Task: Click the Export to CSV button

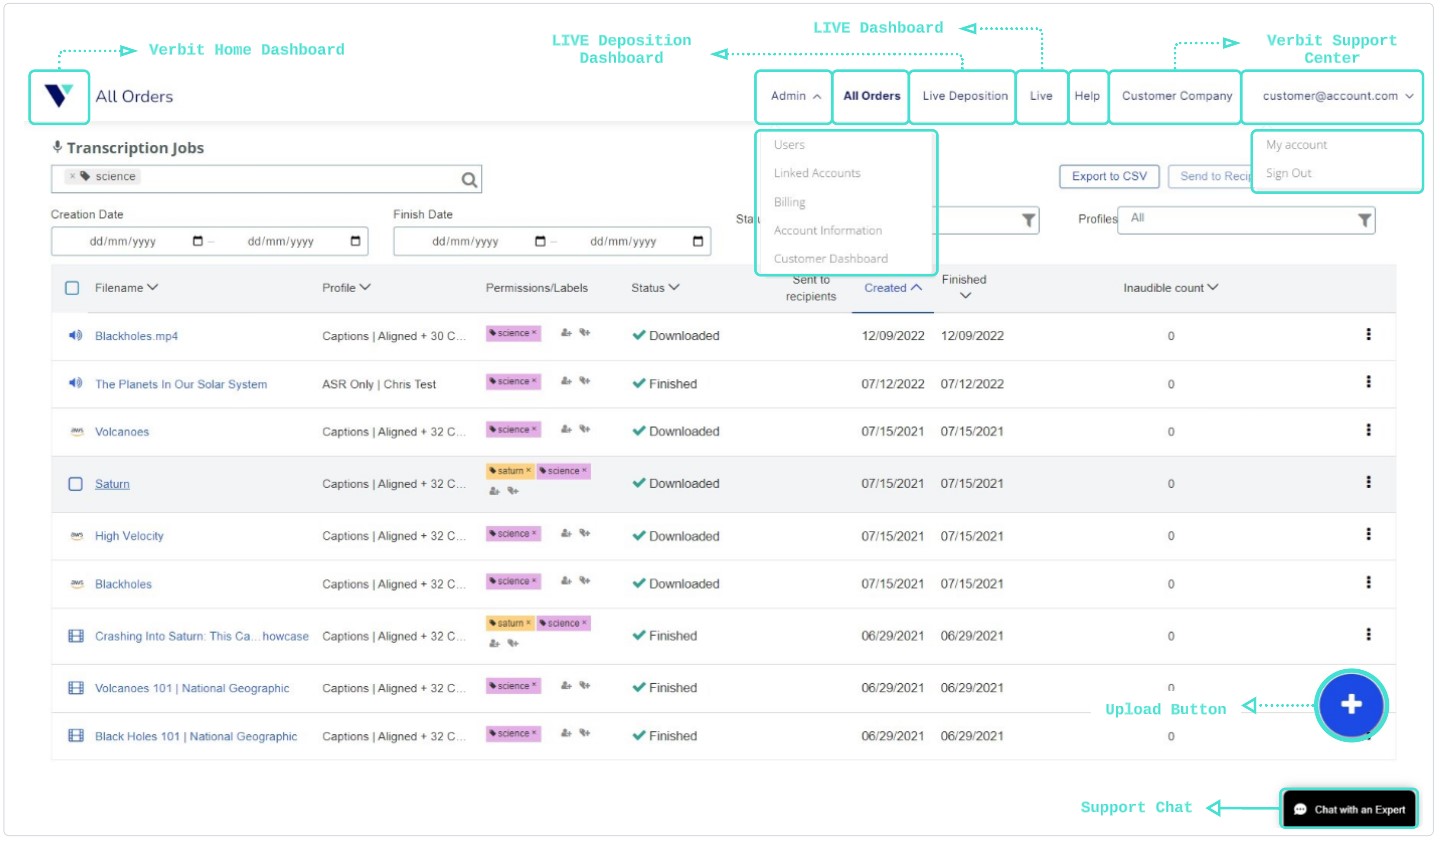Action: click(x=1109, y=176)
